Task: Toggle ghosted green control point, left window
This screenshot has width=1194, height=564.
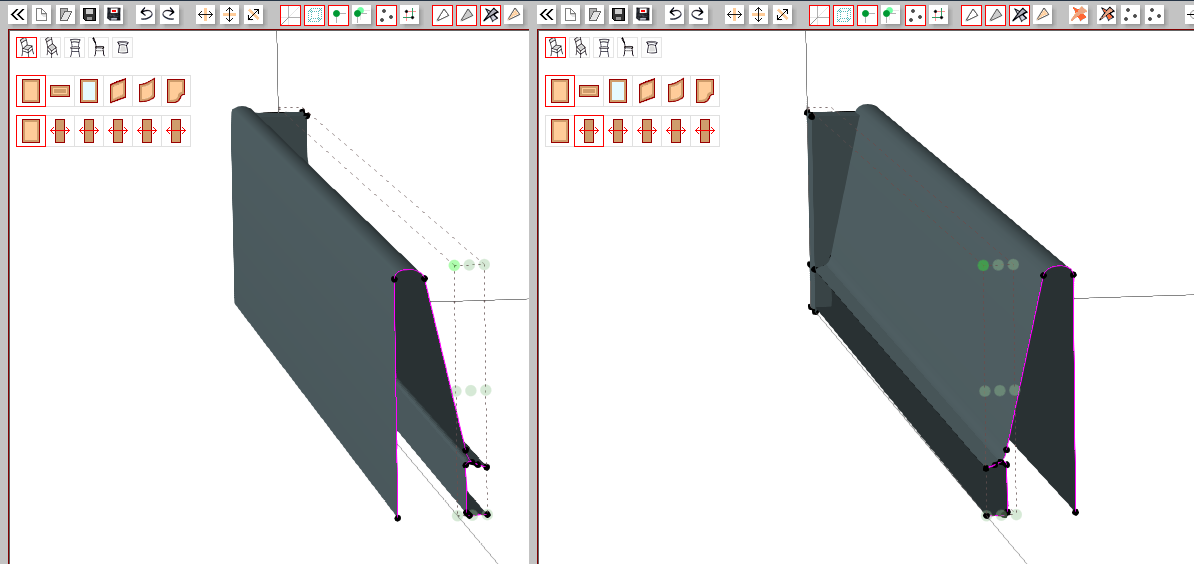Action: pos(362,14)
